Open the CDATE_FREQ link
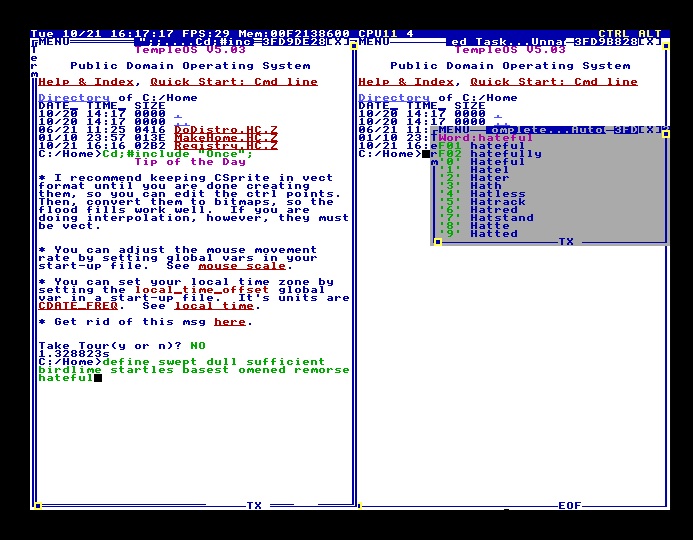This screenshot has width=693, height=540. (x=78, y=306)
